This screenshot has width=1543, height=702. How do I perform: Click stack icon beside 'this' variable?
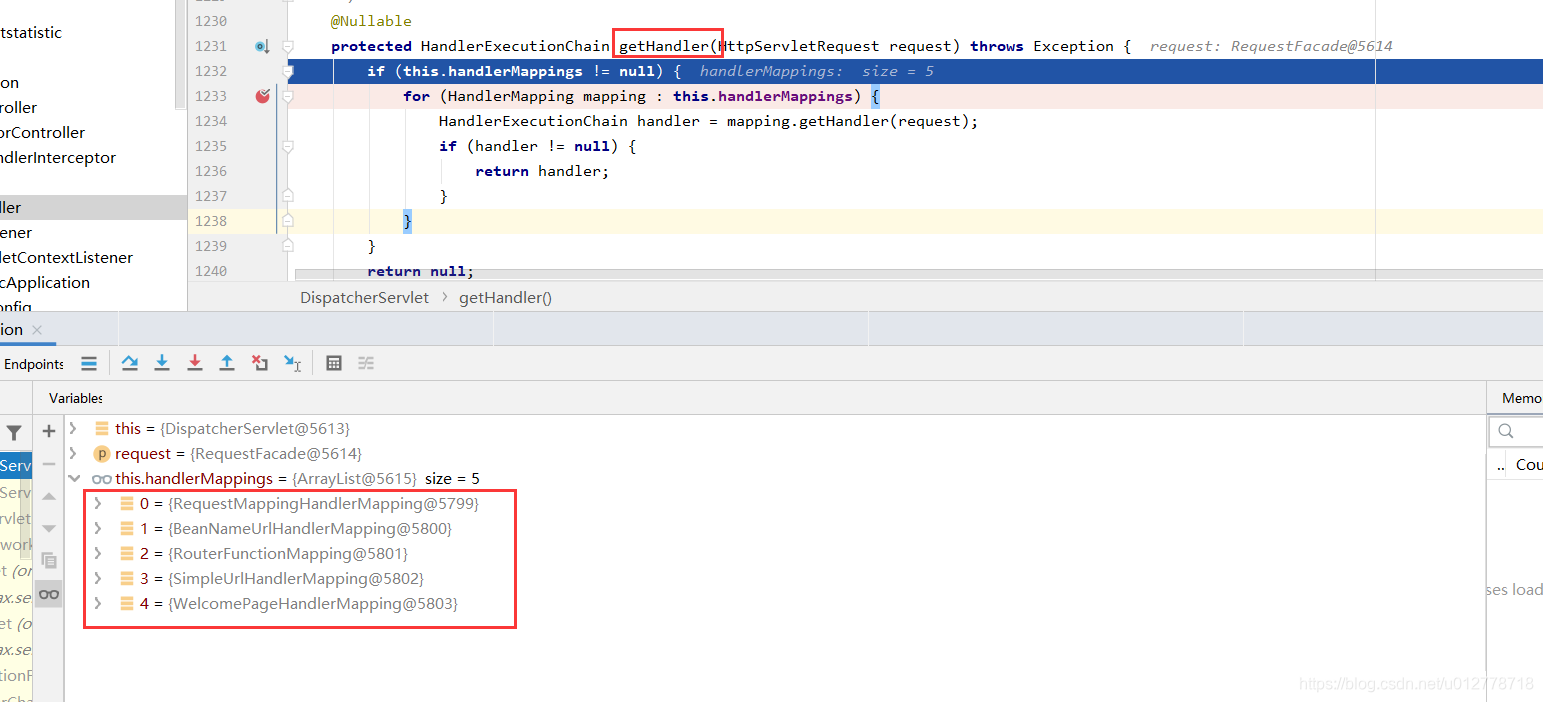(x=101, y=429)
